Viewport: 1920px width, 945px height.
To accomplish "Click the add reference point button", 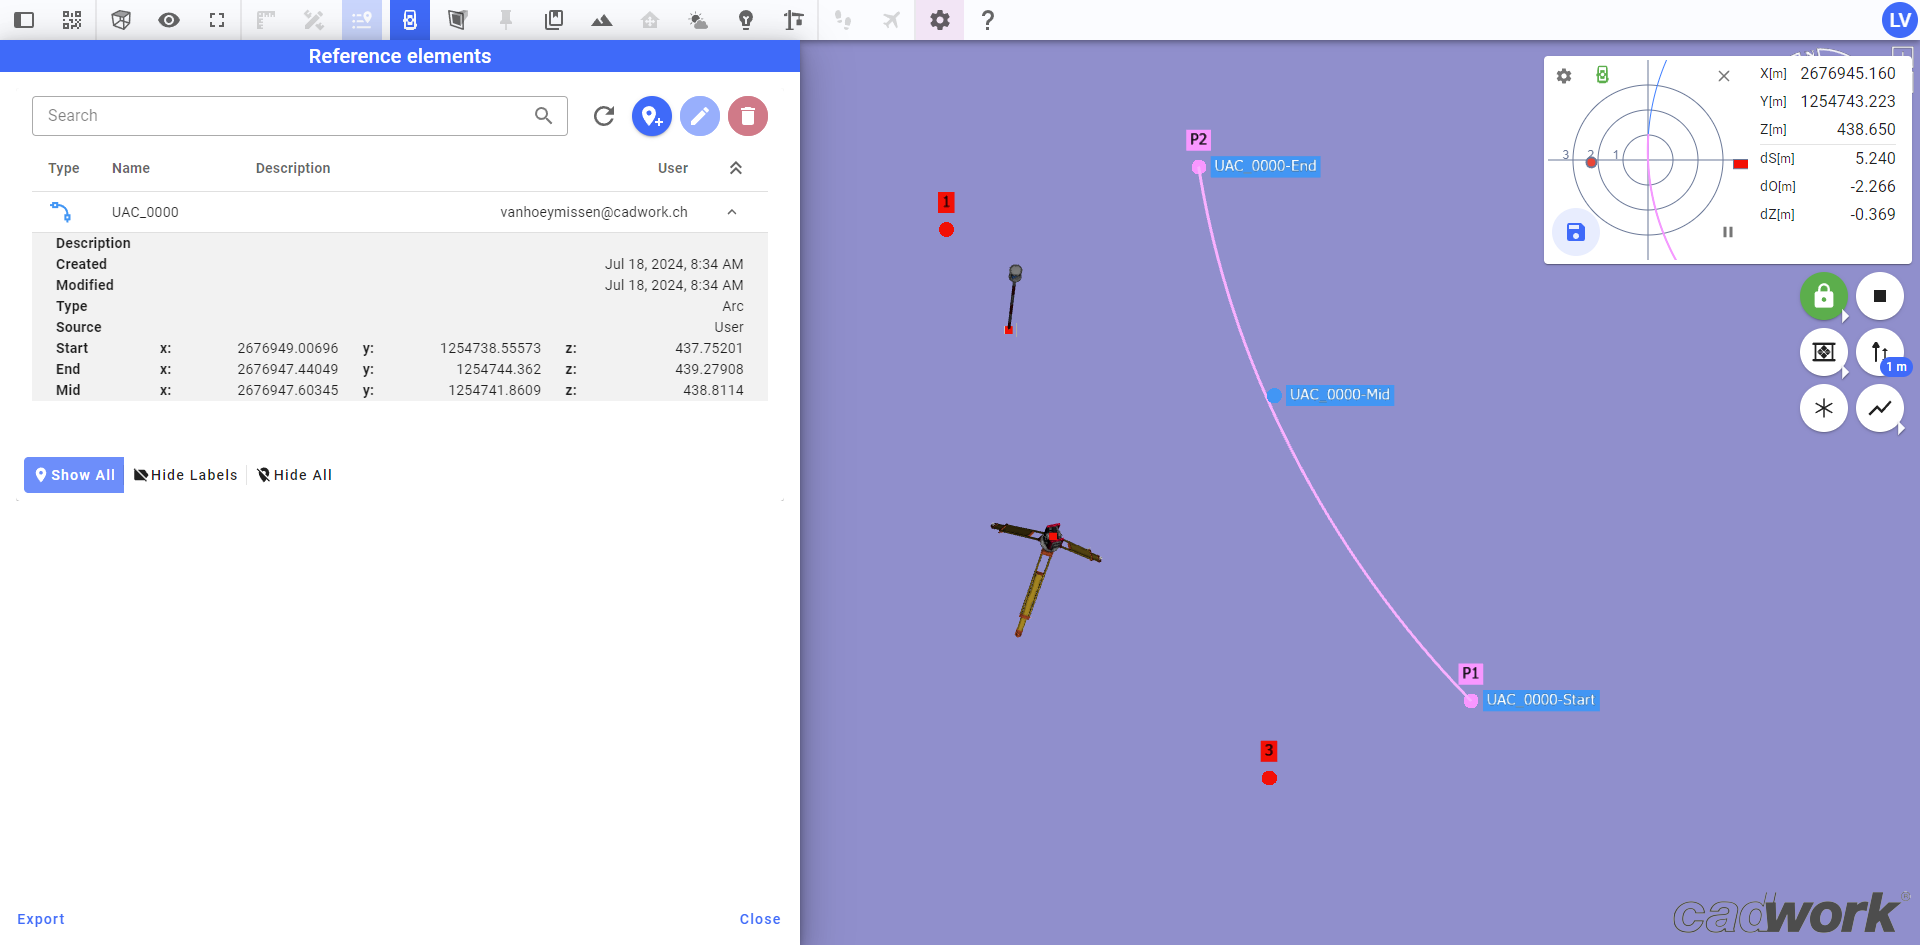I will point(651,116).
